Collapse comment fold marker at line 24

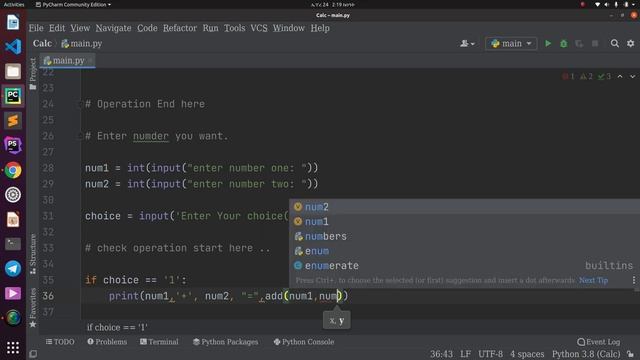[80, 104]
